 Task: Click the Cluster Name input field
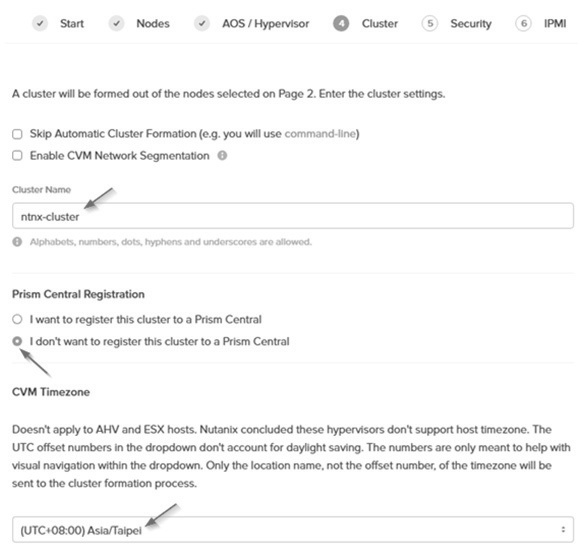[293, 216]
